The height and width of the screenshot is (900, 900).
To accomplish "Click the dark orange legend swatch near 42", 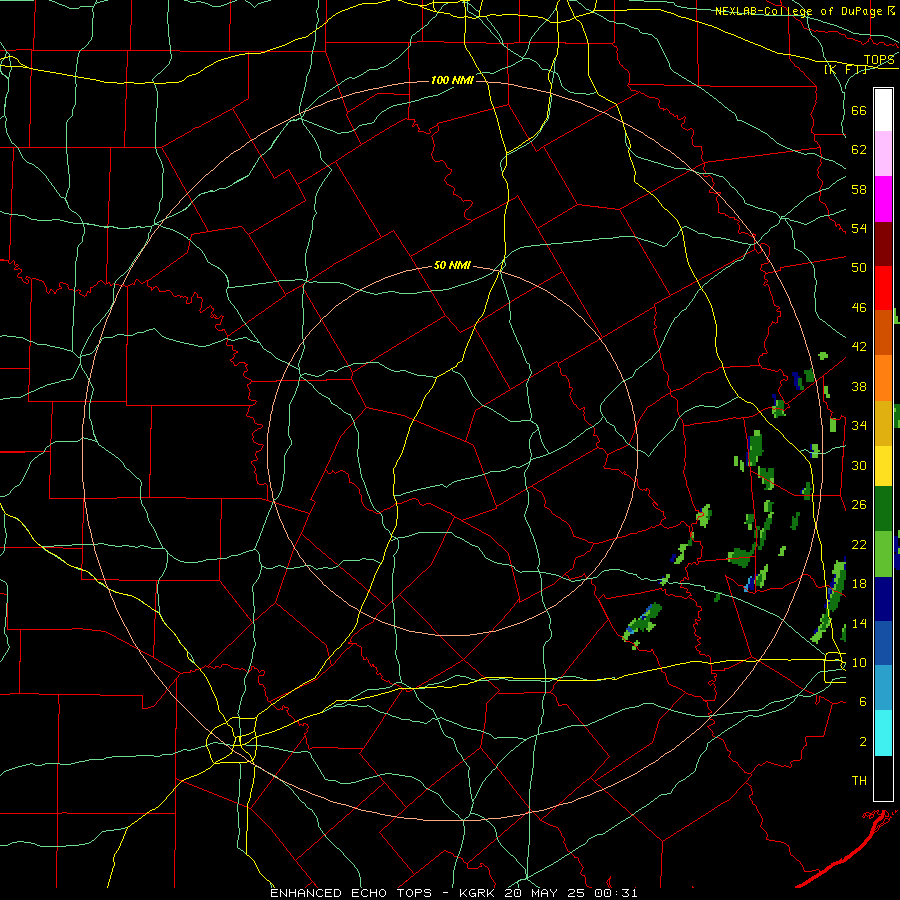I will (x=883, y=333).
